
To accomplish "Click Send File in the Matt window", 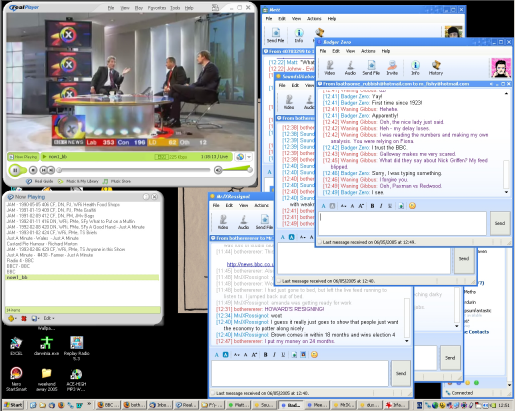I will [x=275, y=36].
